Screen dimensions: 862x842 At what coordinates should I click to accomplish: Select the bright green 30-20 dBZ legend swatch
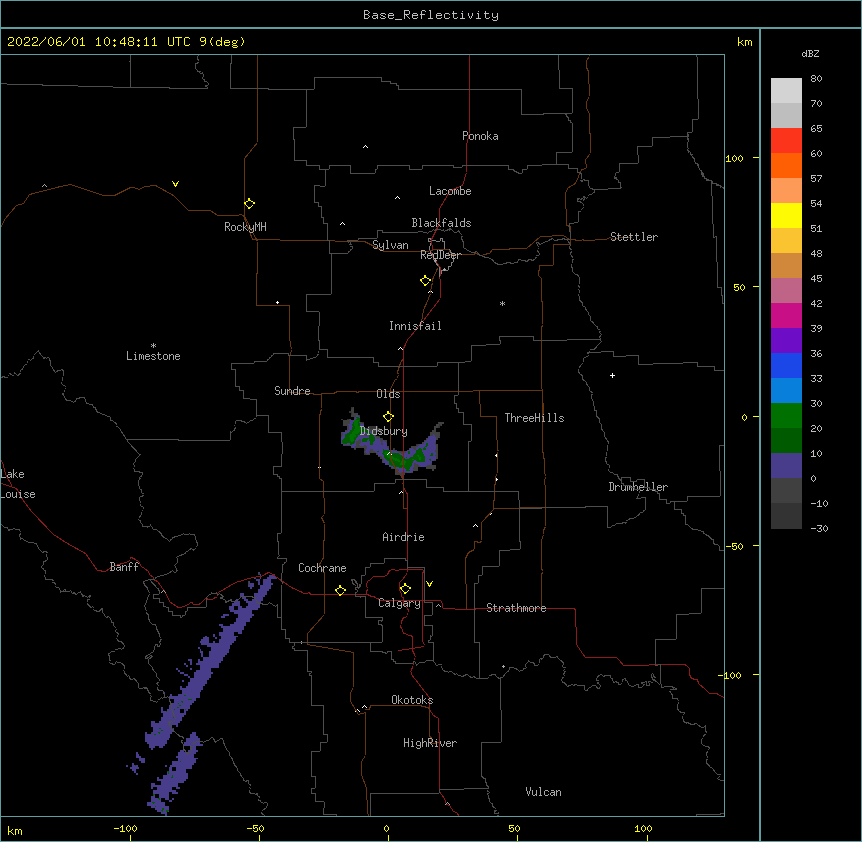click(x=786, y=416)
